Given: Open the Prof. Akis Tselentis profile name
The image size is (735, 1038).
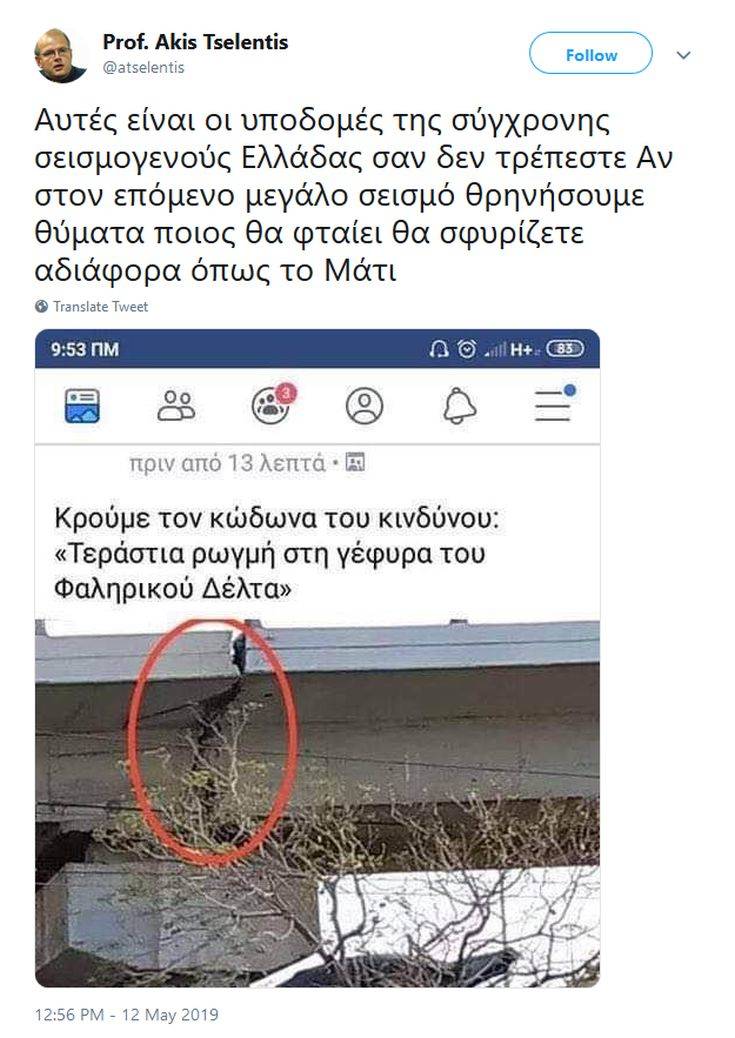Looking at the screenshot, I should pos(195,42).
